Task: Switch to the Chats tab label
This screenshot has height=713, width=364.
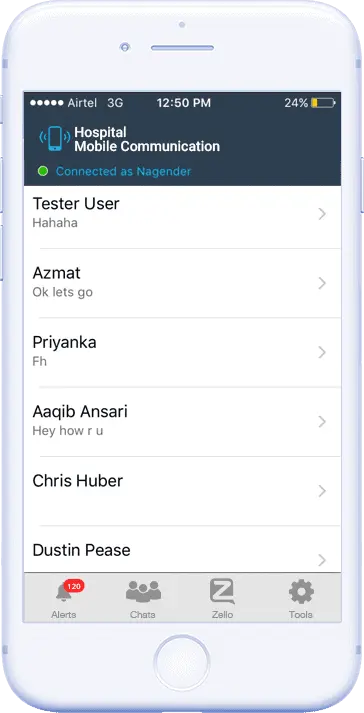Action: coord(143,615)
